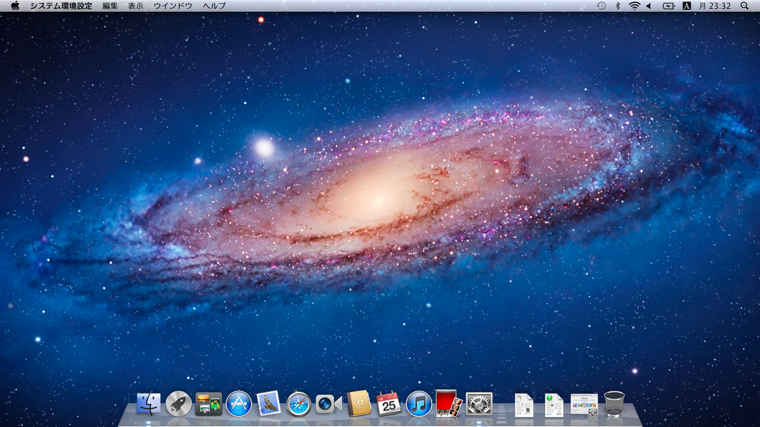
Task: Open the input source 'A' menu
Action: [x=686, y=6]
